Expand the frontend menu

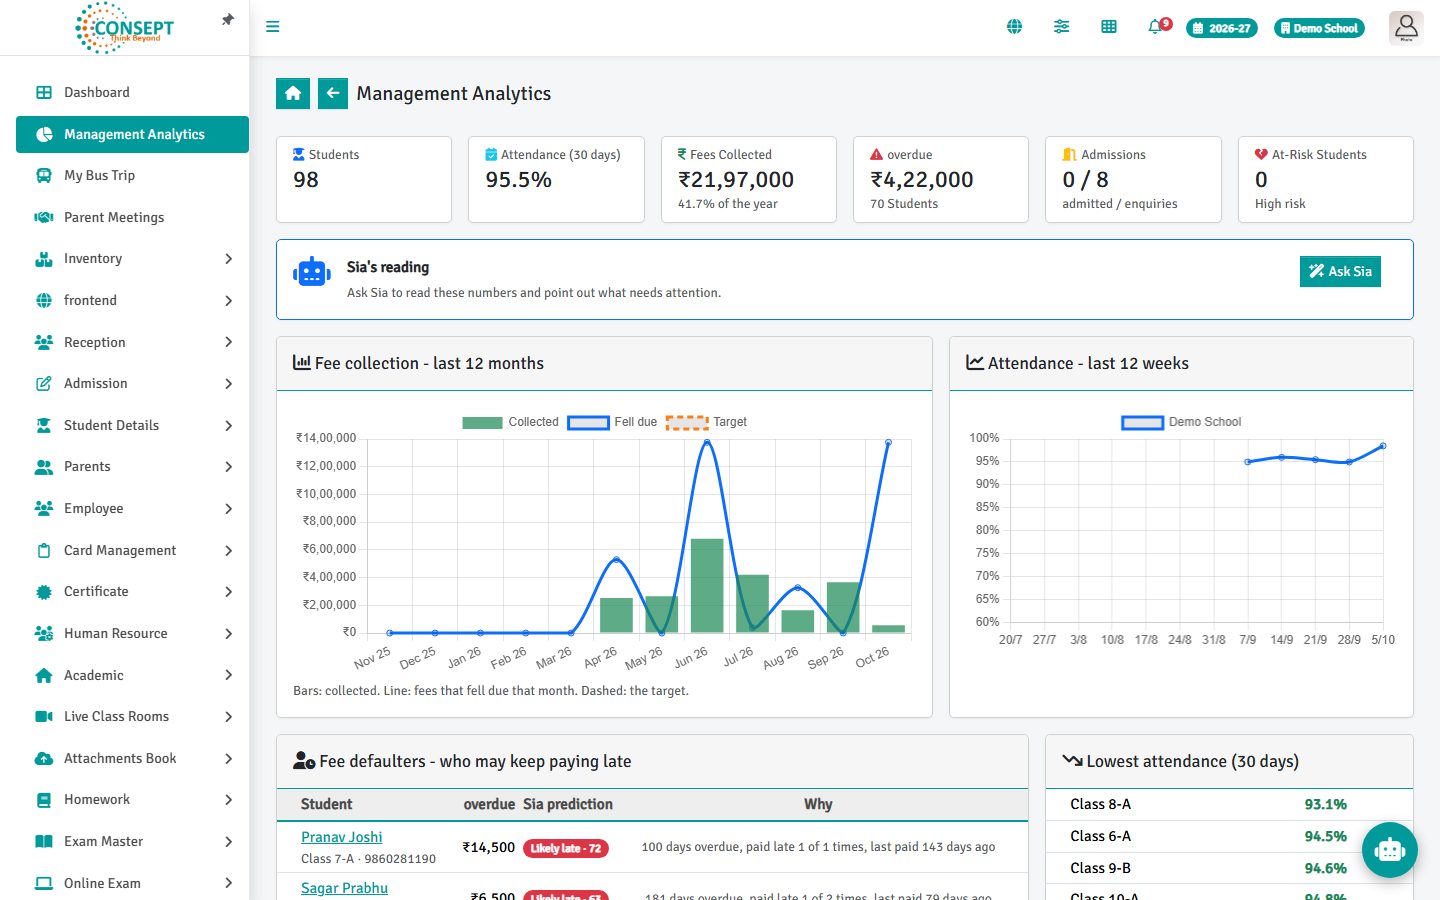point(132,300)
